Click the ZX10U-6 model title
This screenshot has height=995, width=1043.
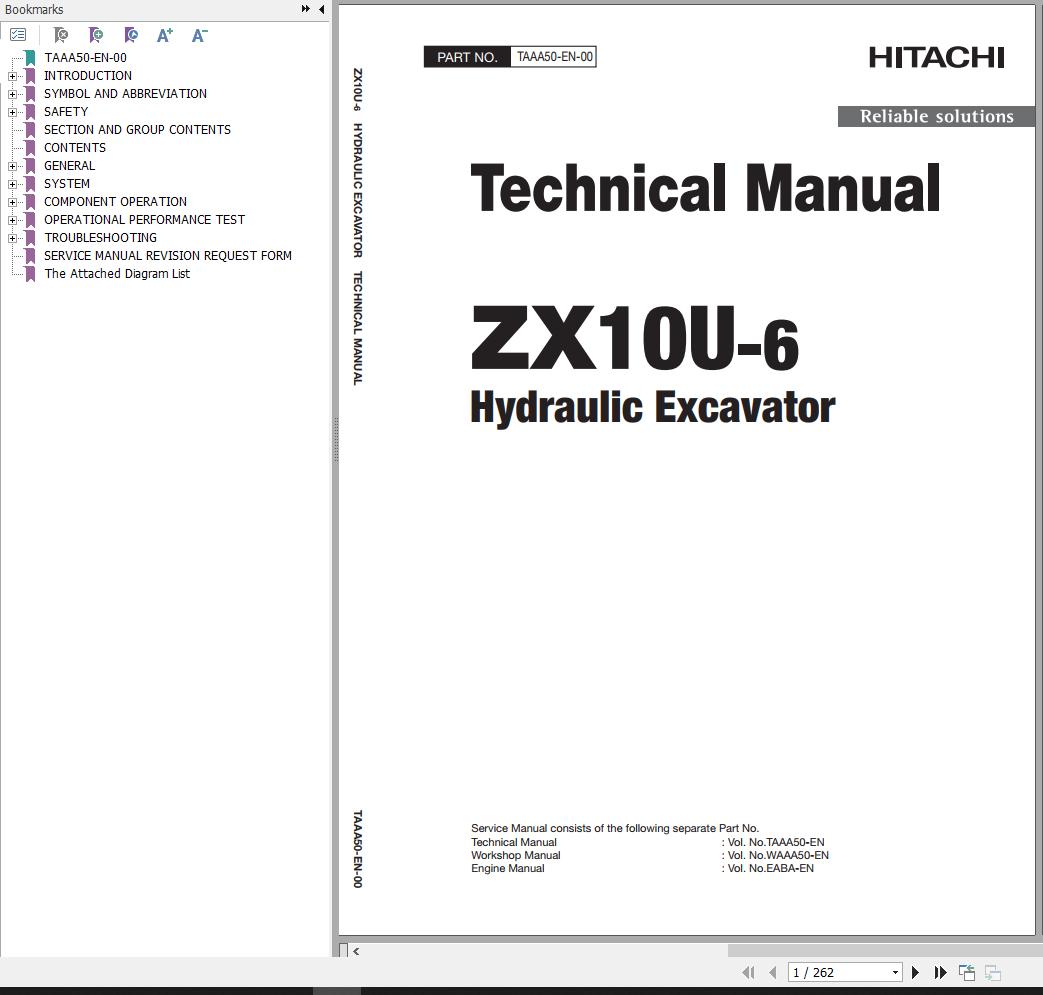click(635, 337)
